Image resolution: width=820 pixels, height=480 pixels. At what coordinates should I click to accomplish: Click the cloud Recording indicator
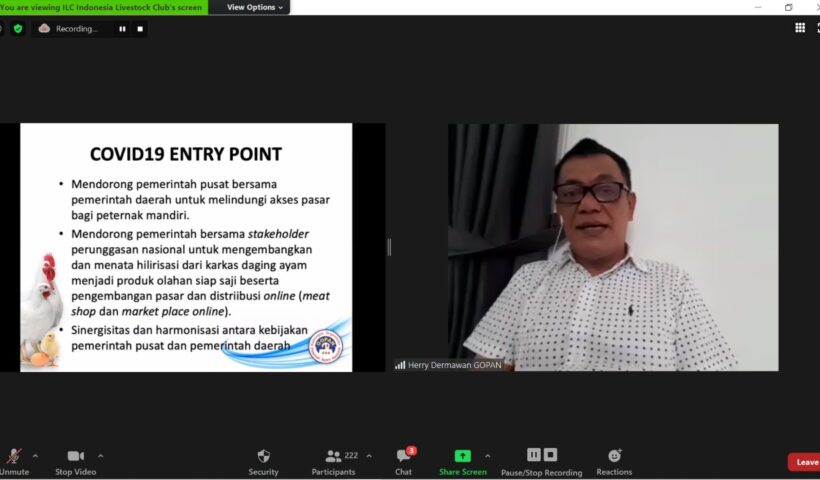click(68, 29)
